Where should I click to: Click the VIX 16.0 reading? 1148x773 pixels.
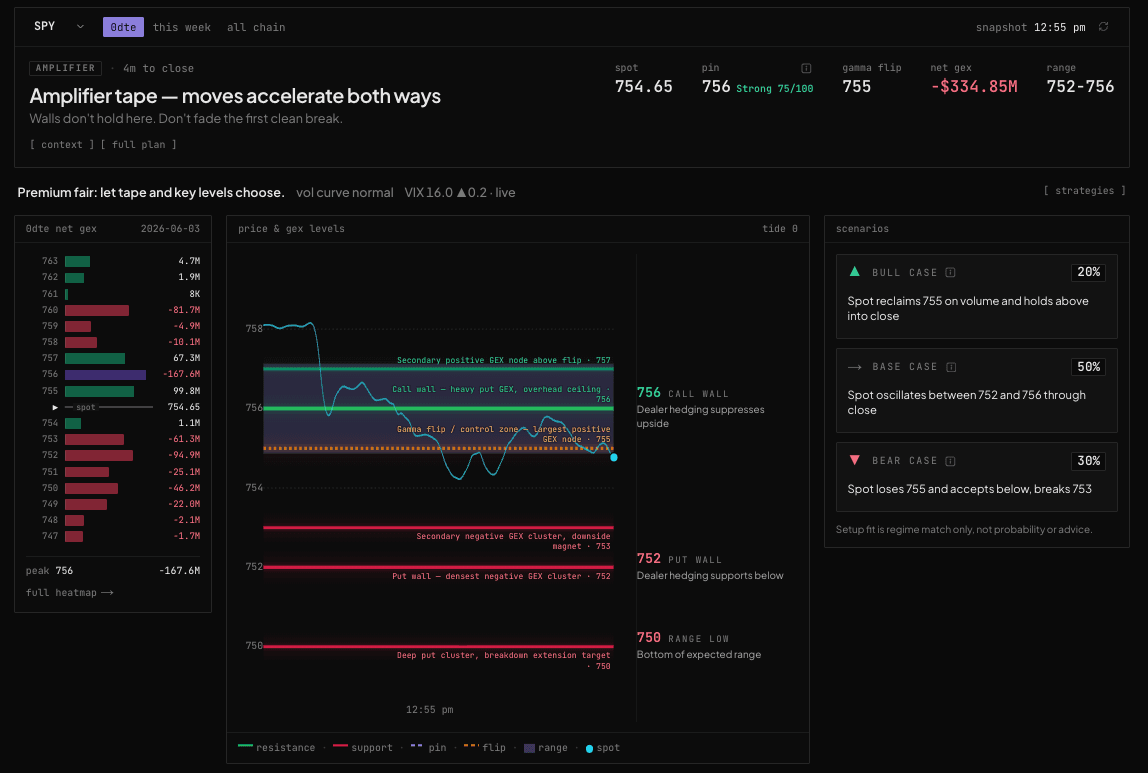pos(428,193)
